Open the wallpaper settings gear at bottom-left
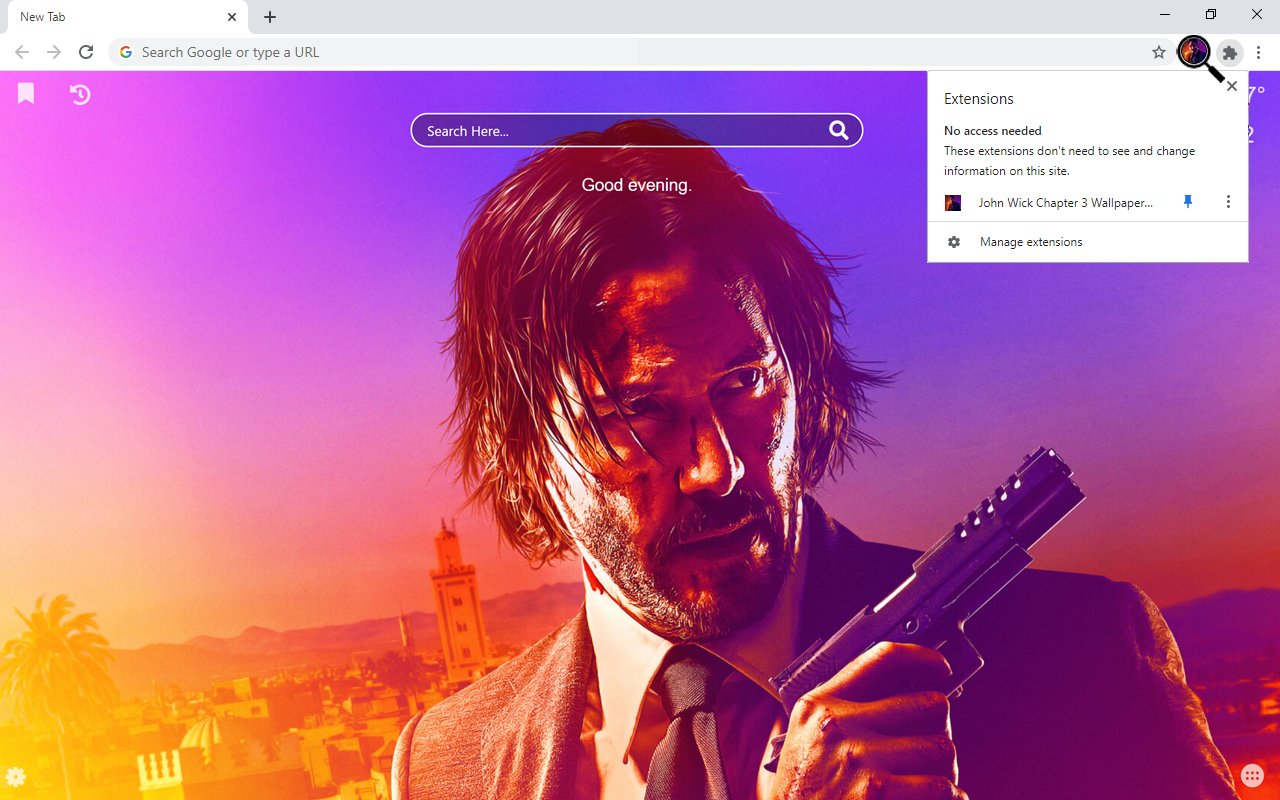Image resolution: width=1280 pixels, height=800 pixels. [16, 777]
